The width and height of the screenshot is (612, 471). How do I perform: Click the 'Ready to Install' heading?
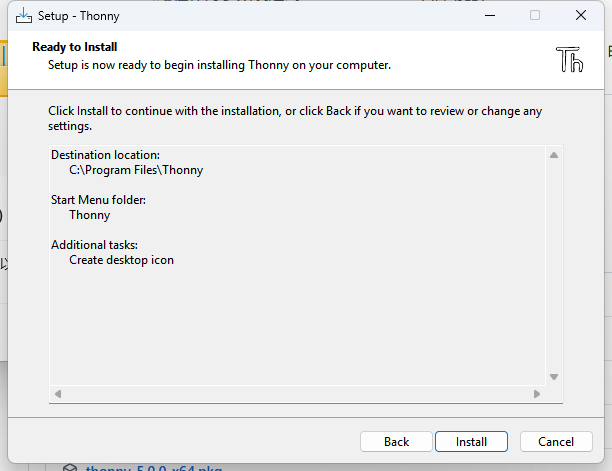tap(75, 47)
